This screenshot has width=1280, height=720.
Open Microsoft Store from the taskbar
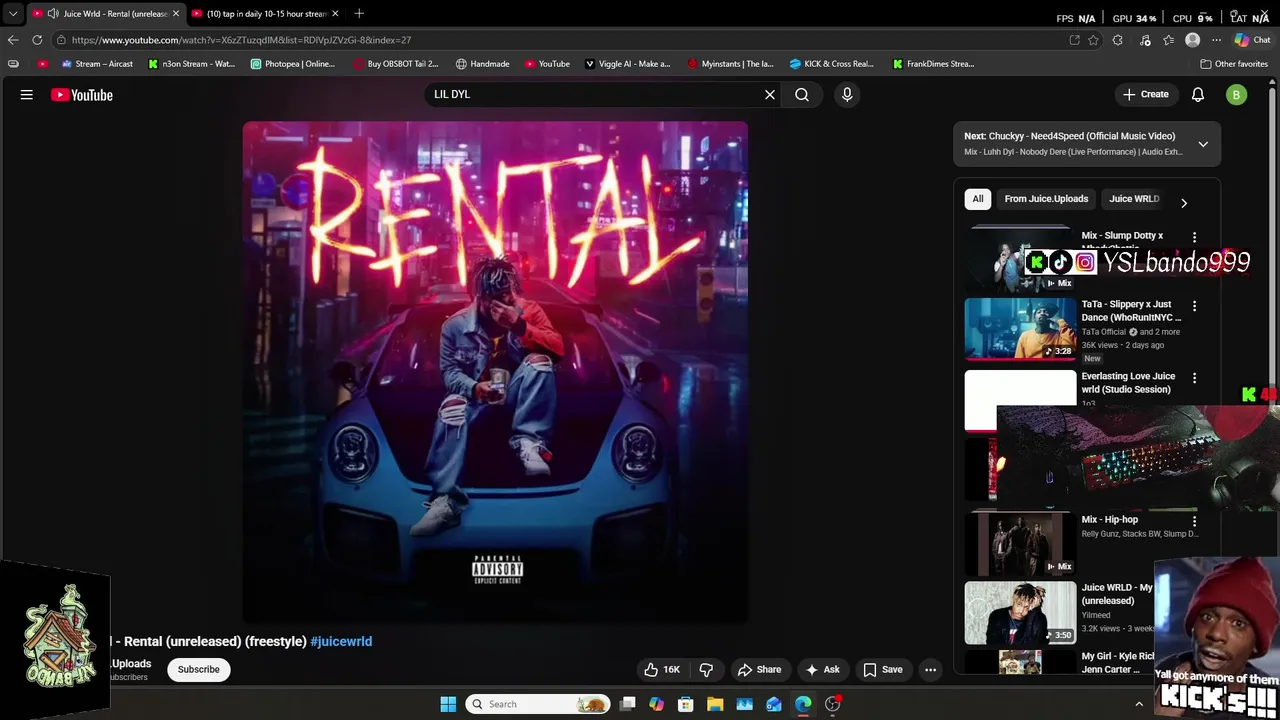(685, 704)
